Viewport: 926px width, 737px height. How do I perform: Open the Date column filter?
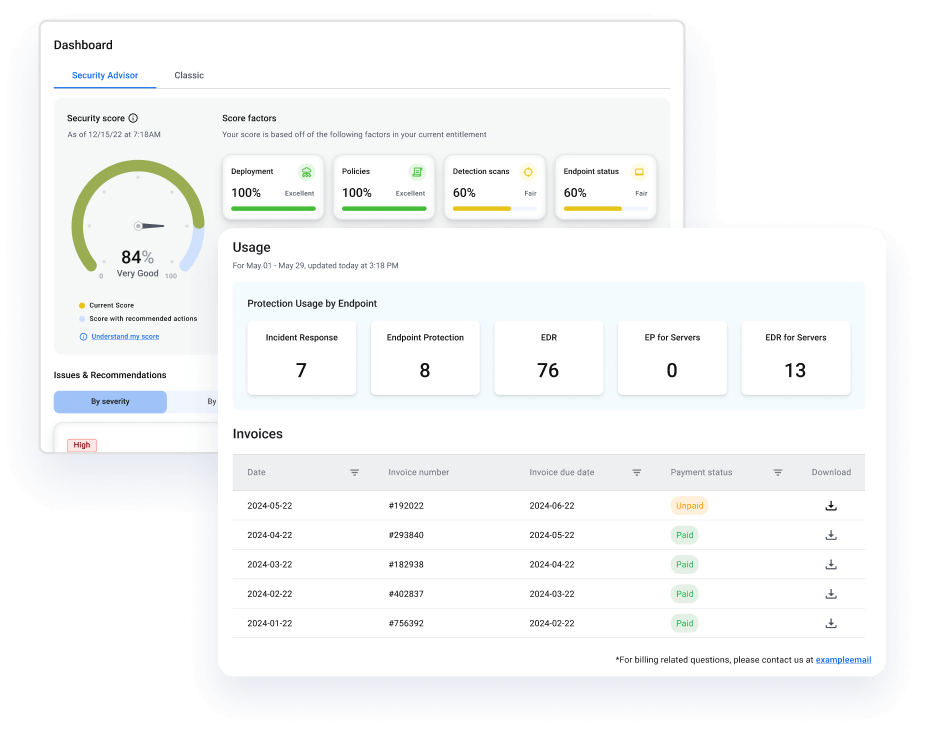point(355,472)
